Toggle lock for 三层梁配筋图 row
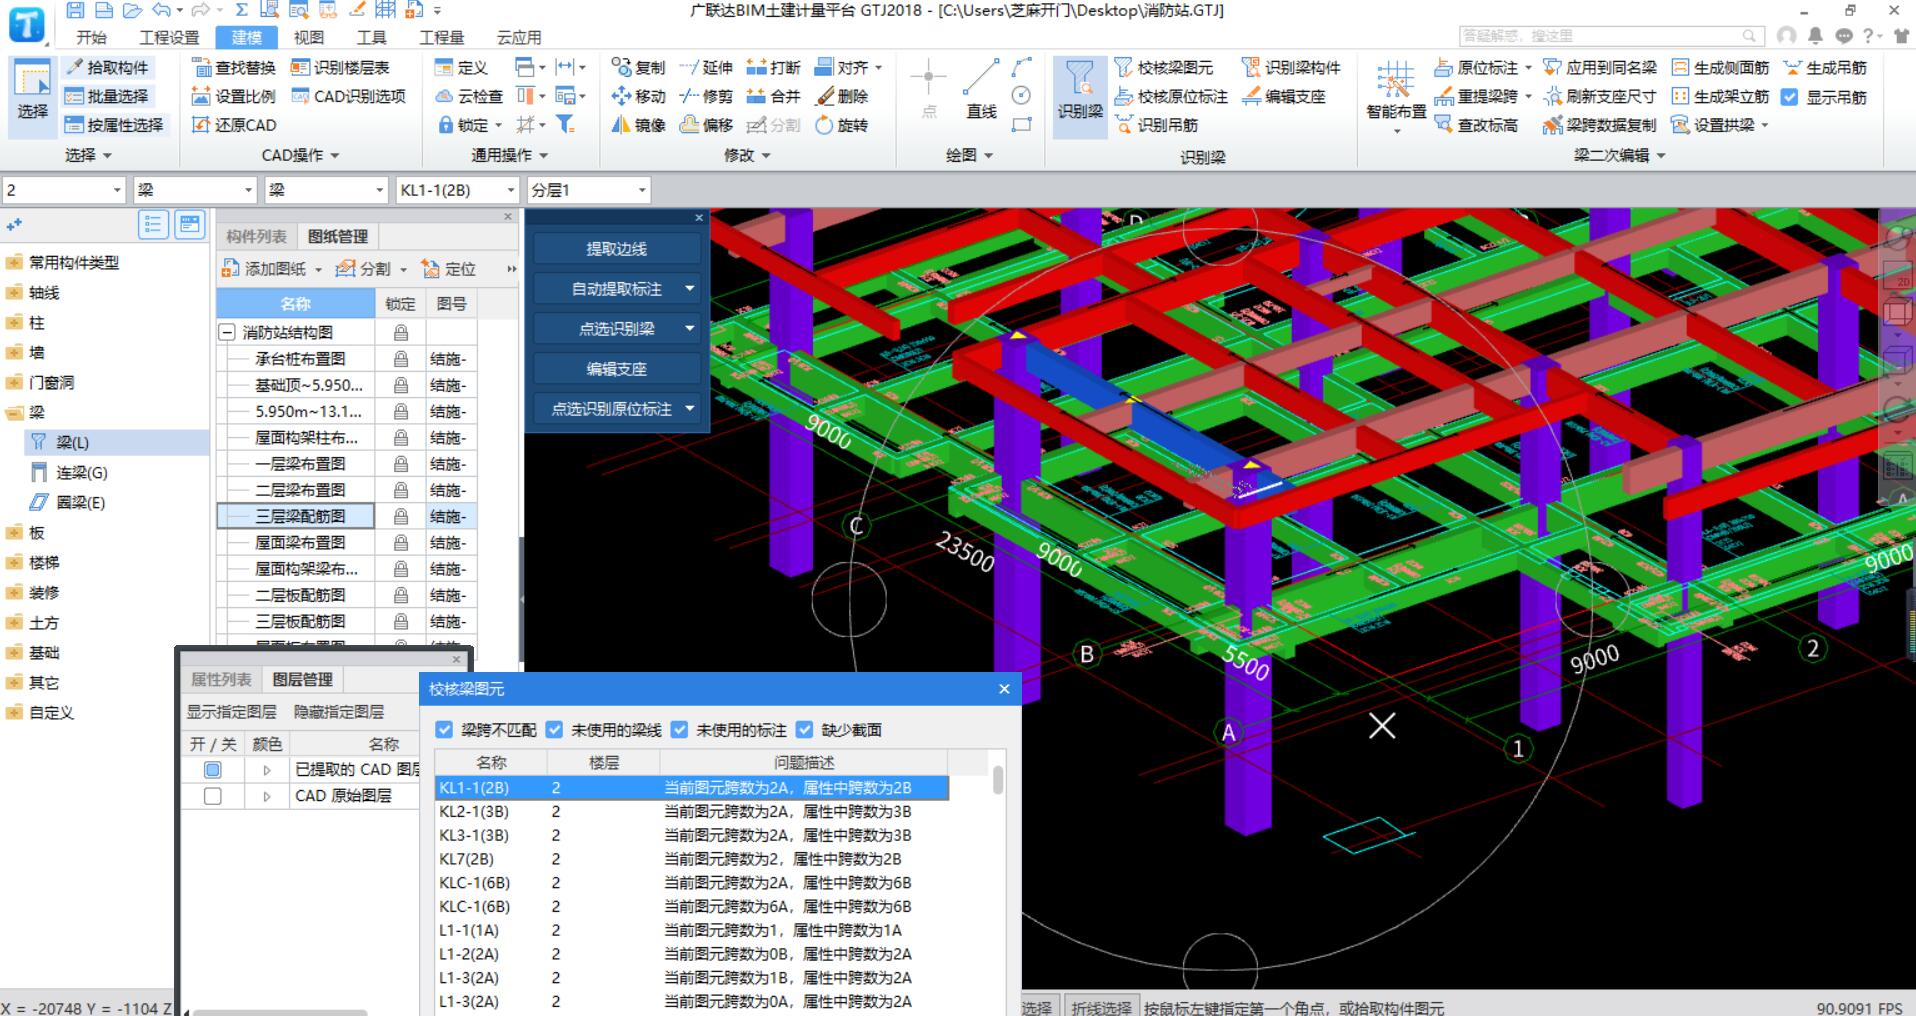Image resolution: width=1916 pixels, height=1016 pixels. (x=401, y=516)
